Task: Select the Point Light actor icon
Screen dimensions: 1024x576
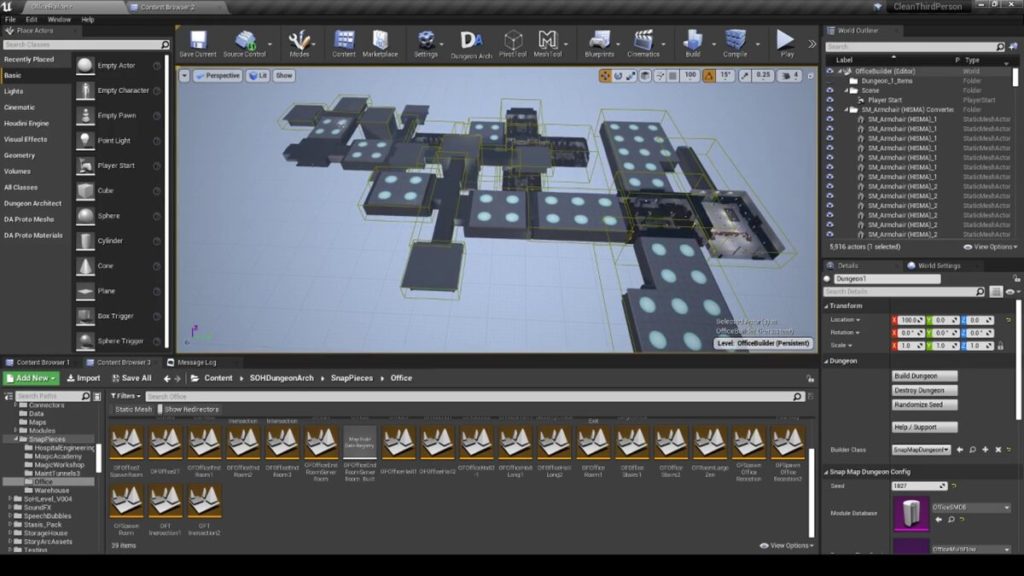Action: (86, 141)
